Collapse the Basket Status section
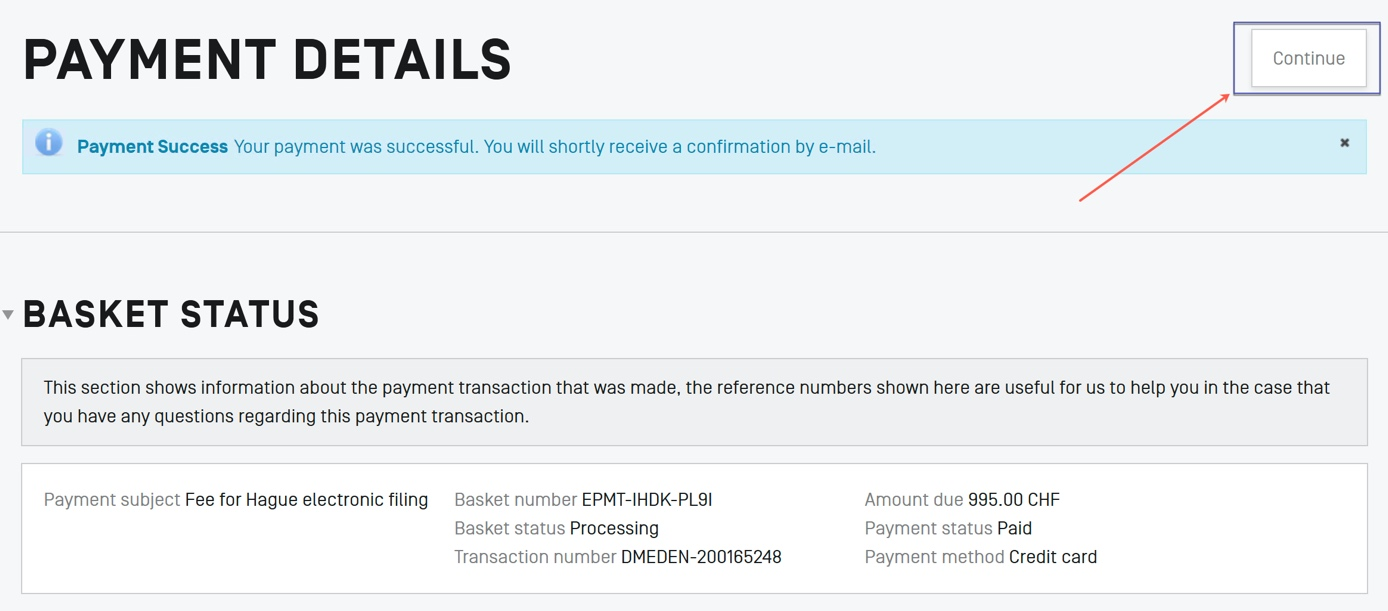The width and height of the screenshot is (1388, 611). [x=8, y=315]
